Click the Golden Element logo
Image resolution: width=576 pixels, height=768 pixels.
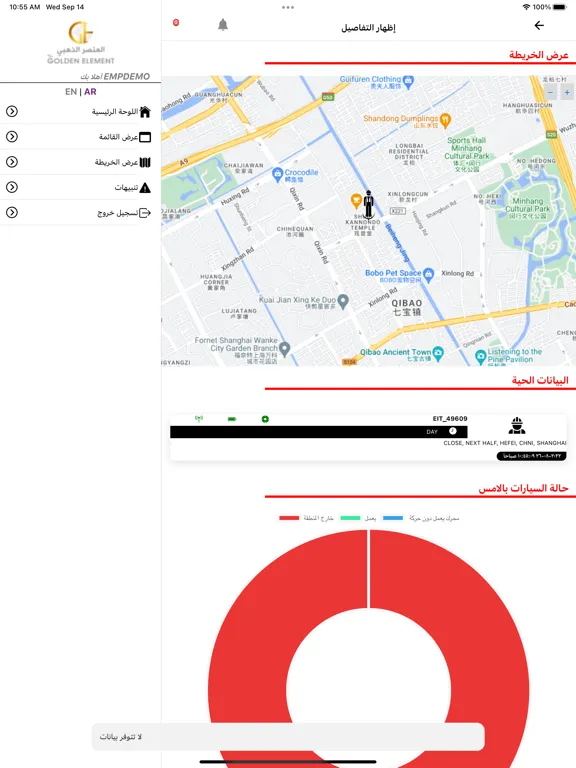coord(81,43)
